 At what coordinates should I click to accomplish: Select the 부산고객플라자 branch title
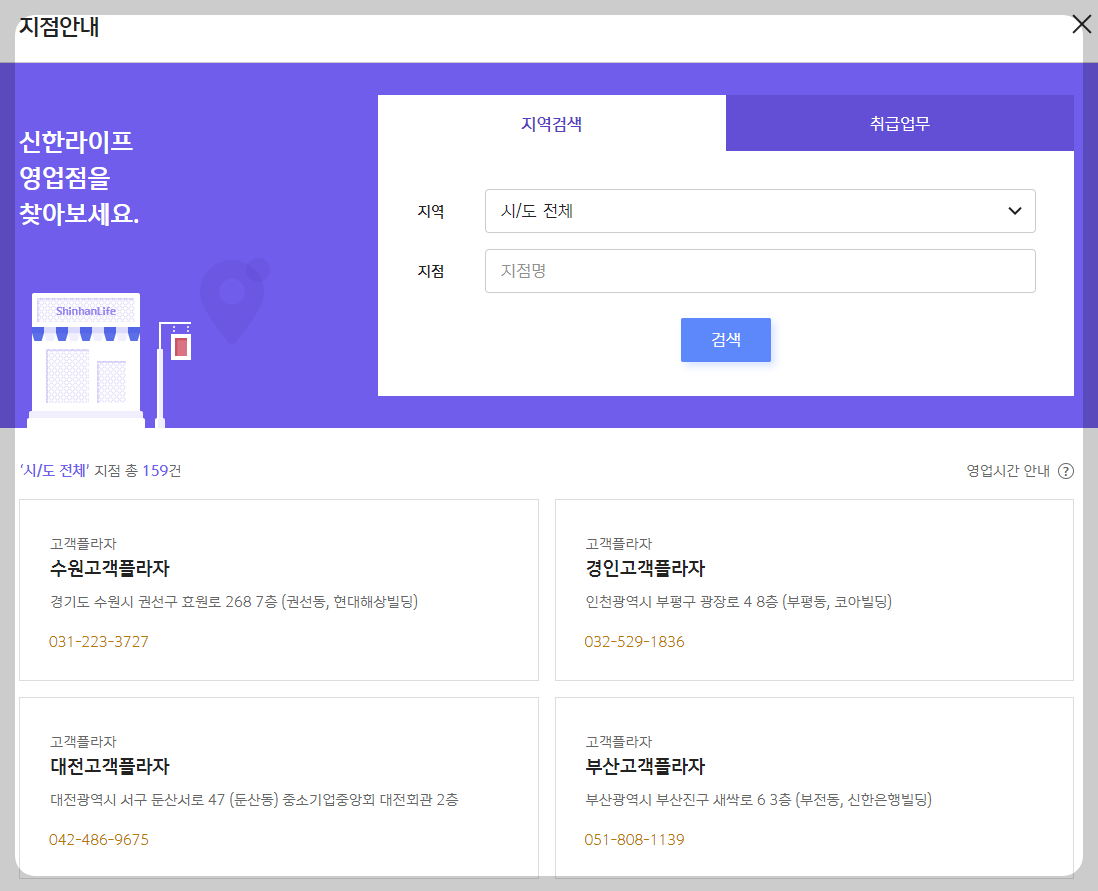pos(645,766)
